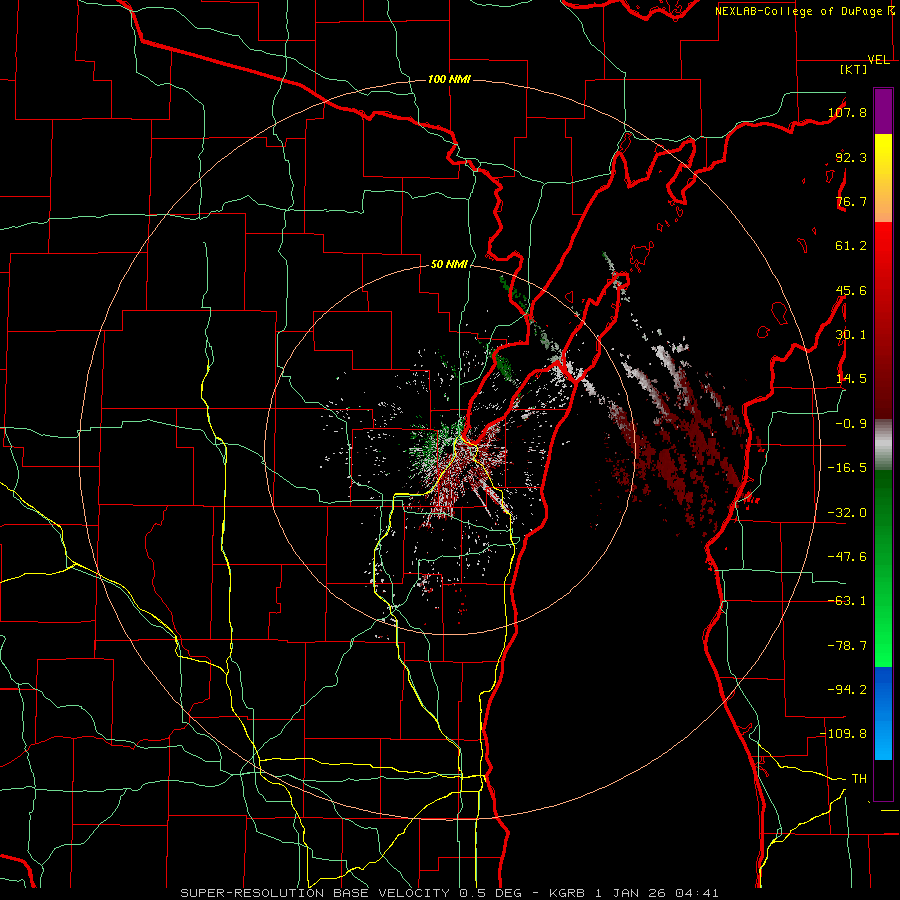Click the -94.2 velocity scale value

847,690
